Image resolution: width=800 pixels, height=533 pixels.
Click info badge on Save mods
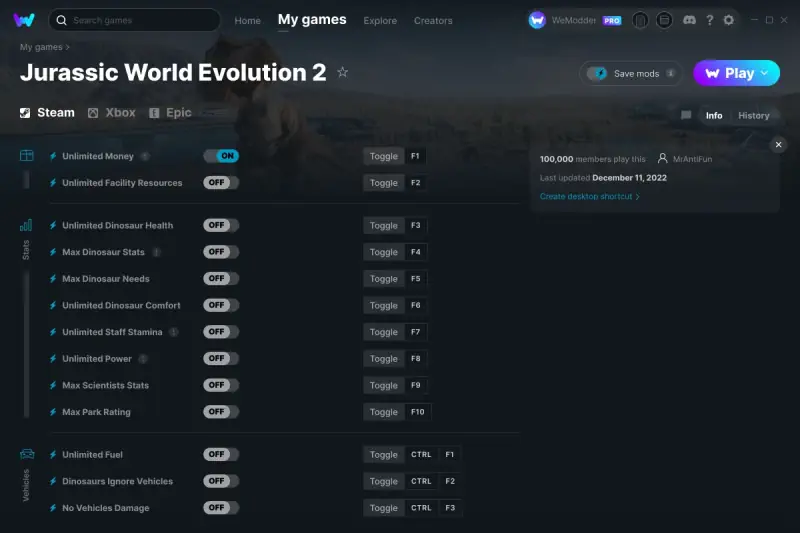tap(670, 73)
